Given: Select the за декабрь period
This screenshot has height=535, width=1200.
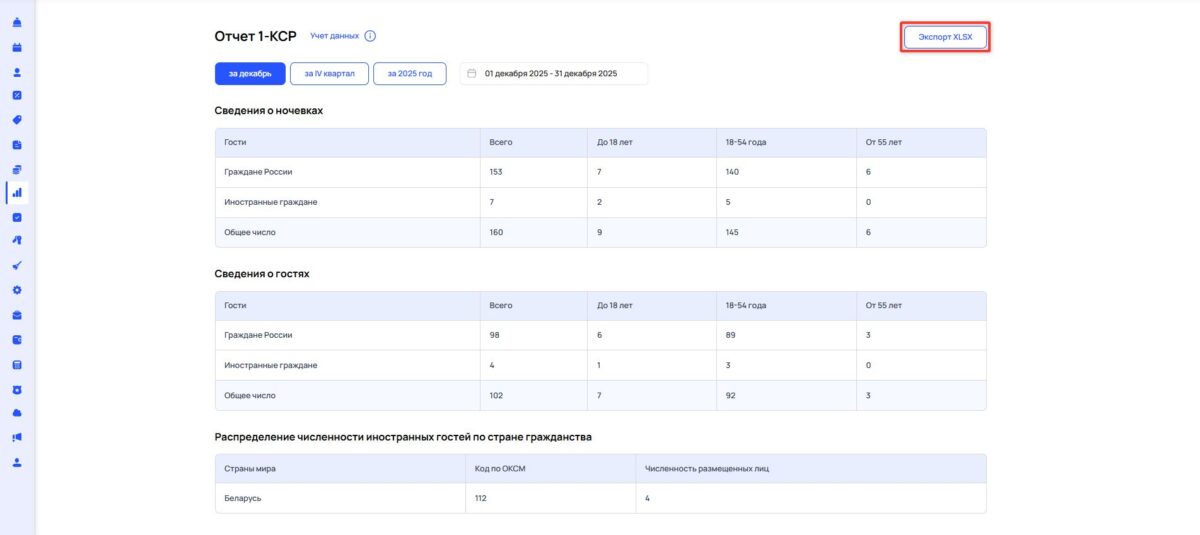Looking at the screenshot, I should pyautogui.click(x=250, y=73).
